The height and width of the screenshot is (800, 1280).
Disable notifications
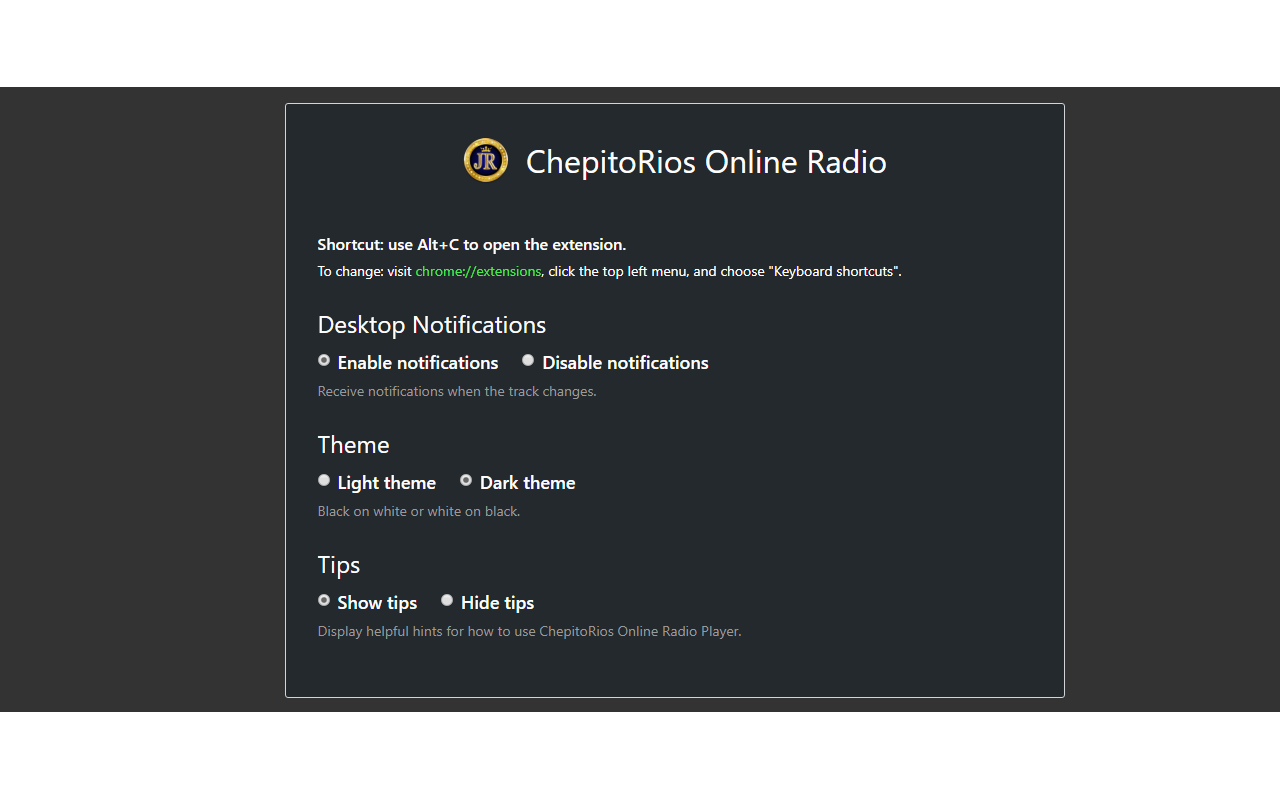pos(528,360)
